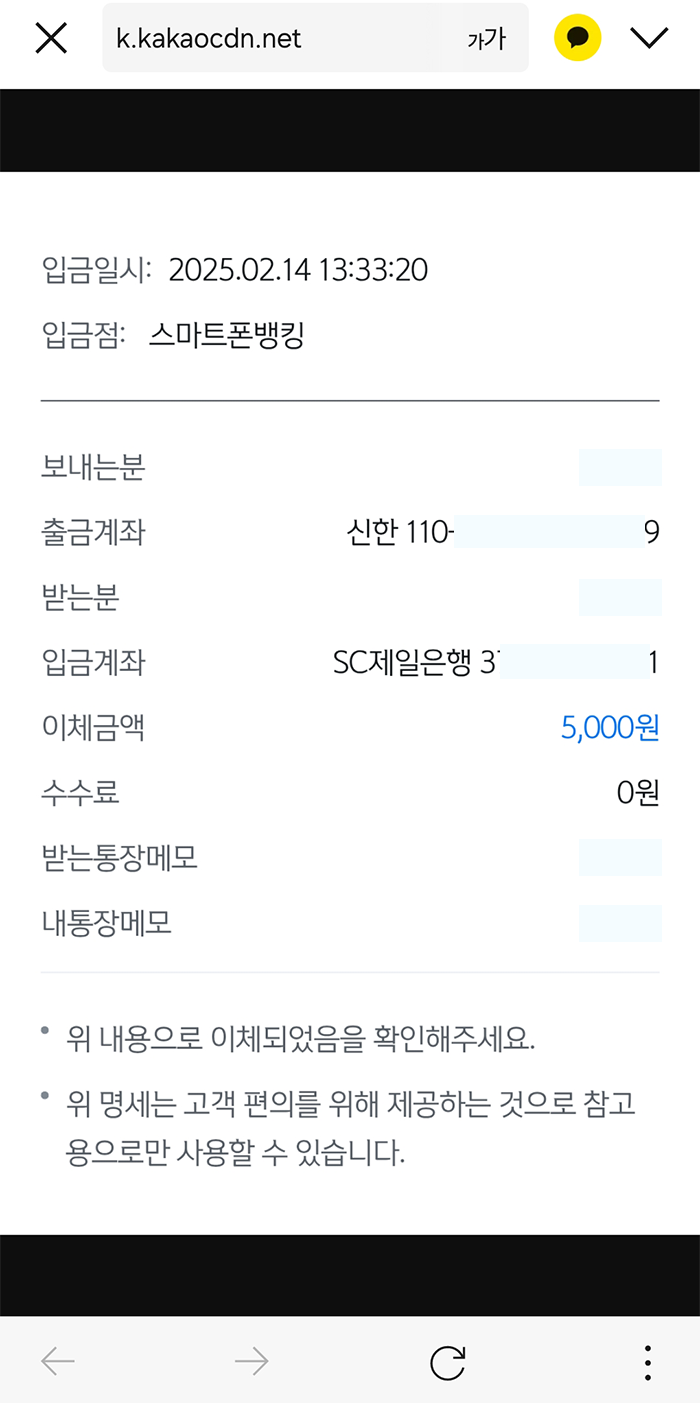Close the browser with the X icon
The height and width of the screenshot is (1403, 700).
pos(50,37)
